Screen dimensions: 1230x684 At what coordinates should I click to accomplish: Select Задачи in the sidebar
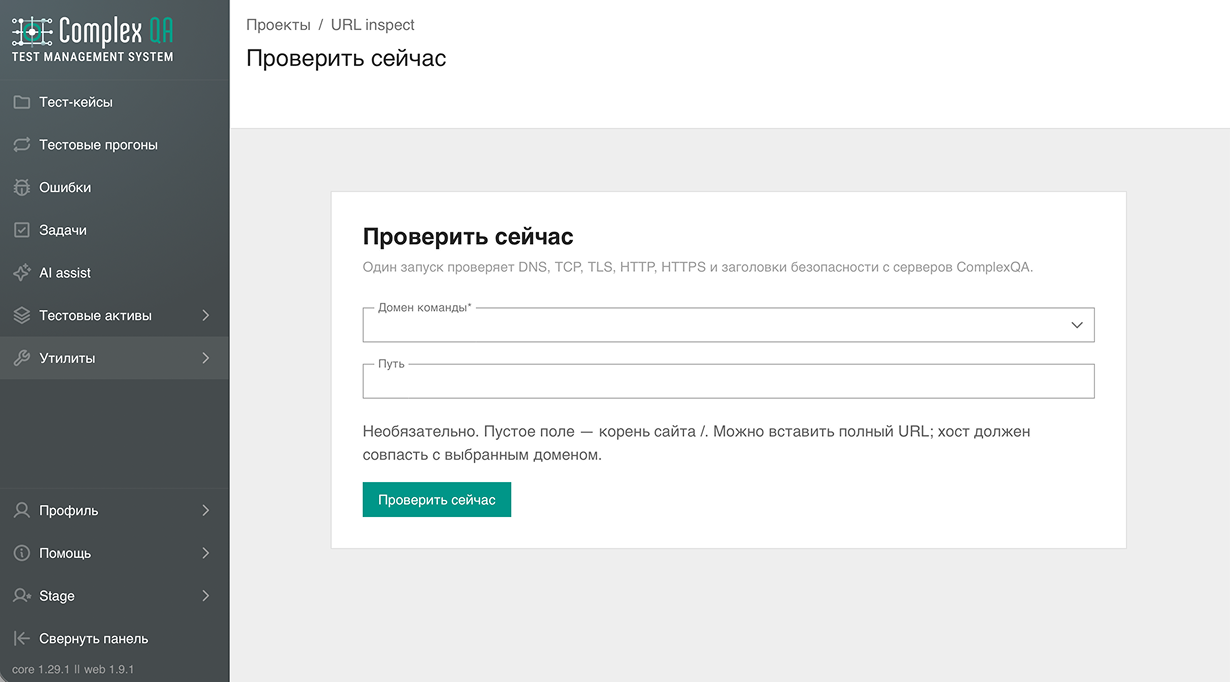[115, 230]
